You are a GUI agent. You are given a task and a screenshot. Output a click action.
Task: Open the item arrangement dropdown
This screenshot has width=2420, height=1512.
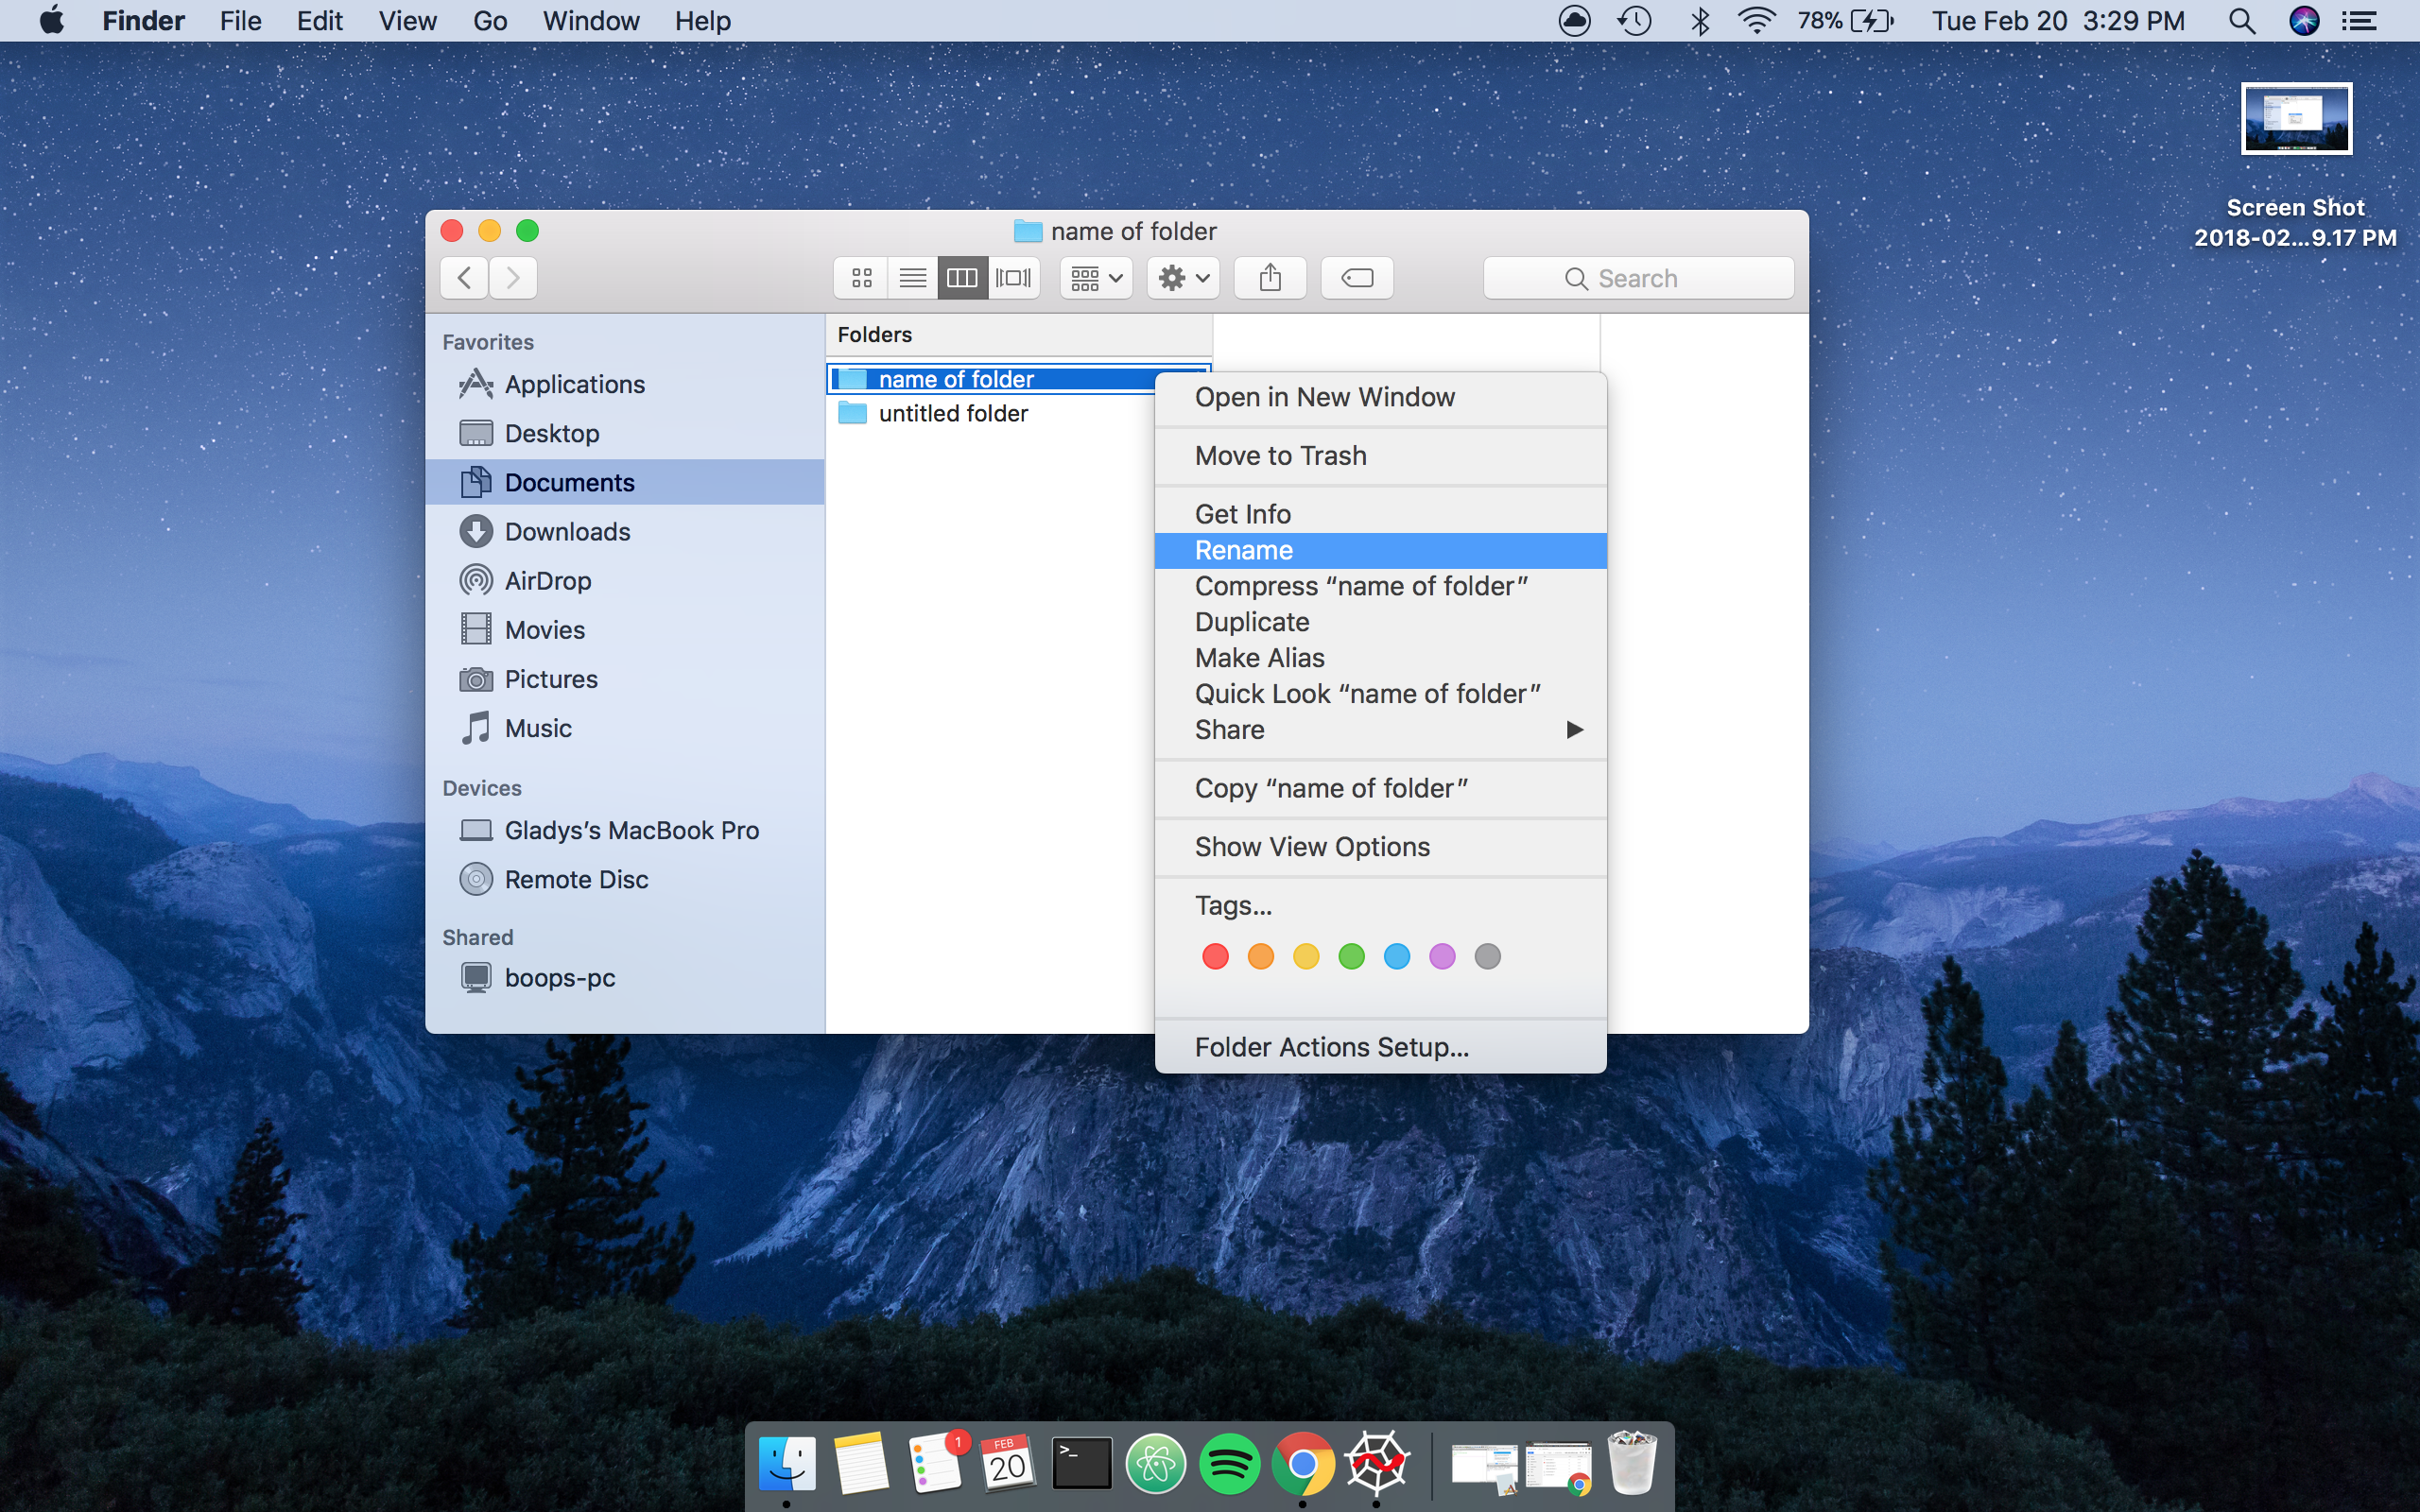pyautogui.click(x=1096, y=278)
